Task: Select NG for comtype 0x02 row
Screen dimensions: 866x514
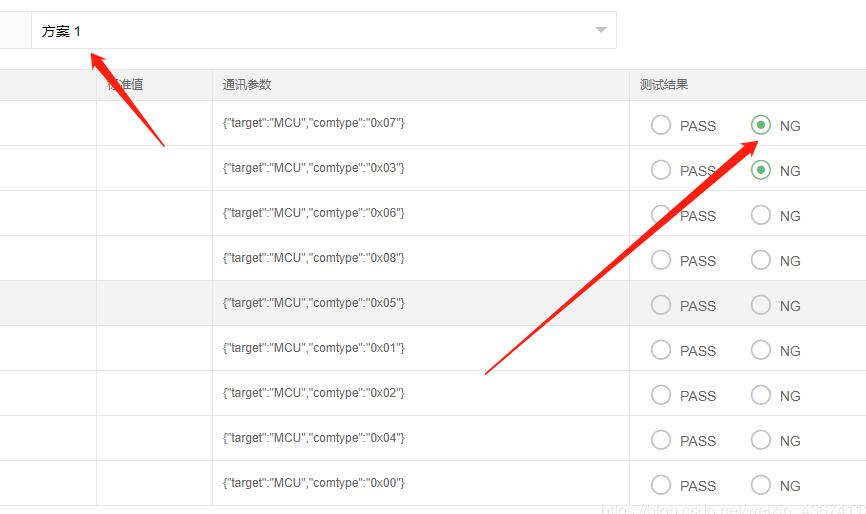Action: coord(761,395)
